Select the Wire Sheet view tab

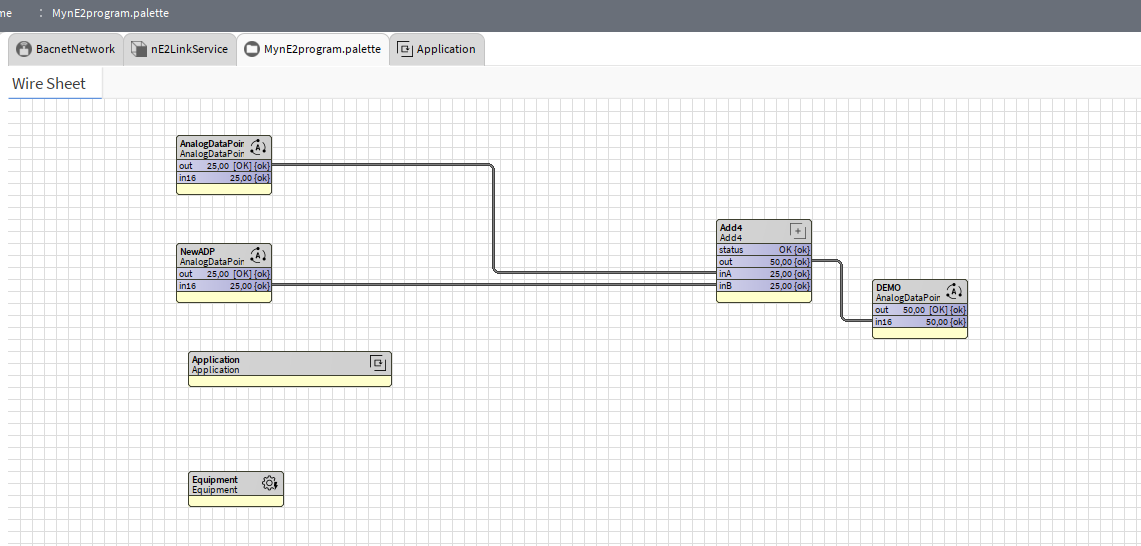point(49,84)
